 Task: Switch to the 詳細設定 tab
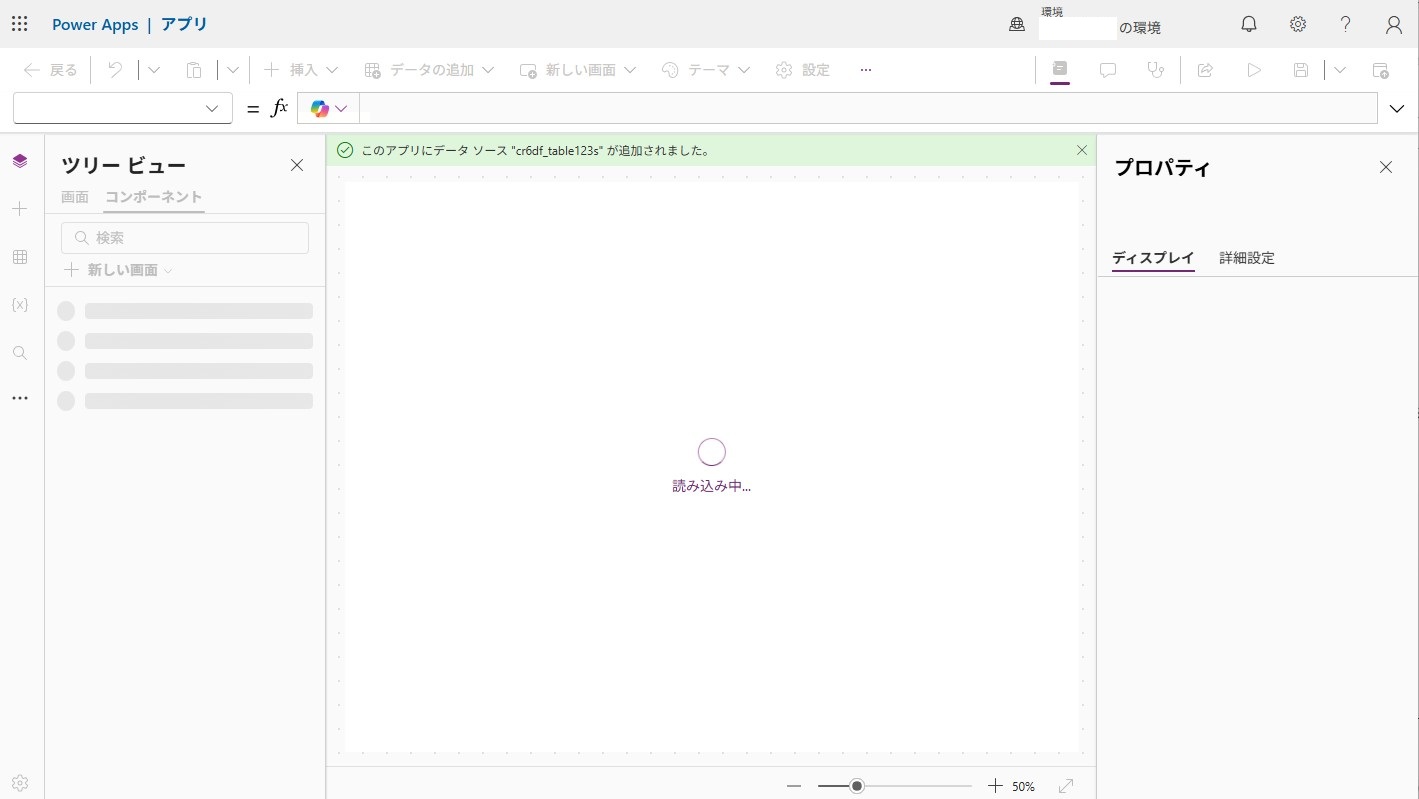click(1246, 258)
